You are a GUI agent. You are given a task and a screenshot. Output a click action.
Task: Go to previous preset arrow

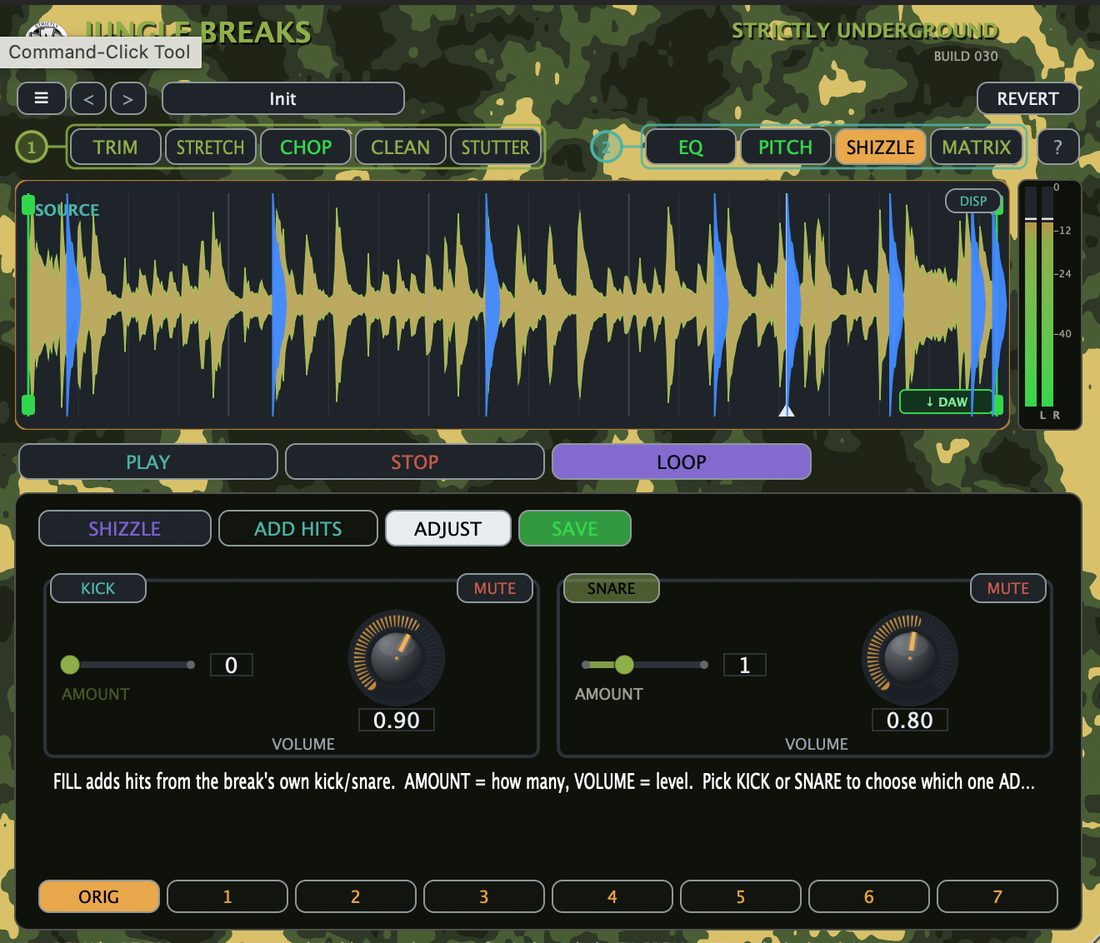[x=88, y=98]
